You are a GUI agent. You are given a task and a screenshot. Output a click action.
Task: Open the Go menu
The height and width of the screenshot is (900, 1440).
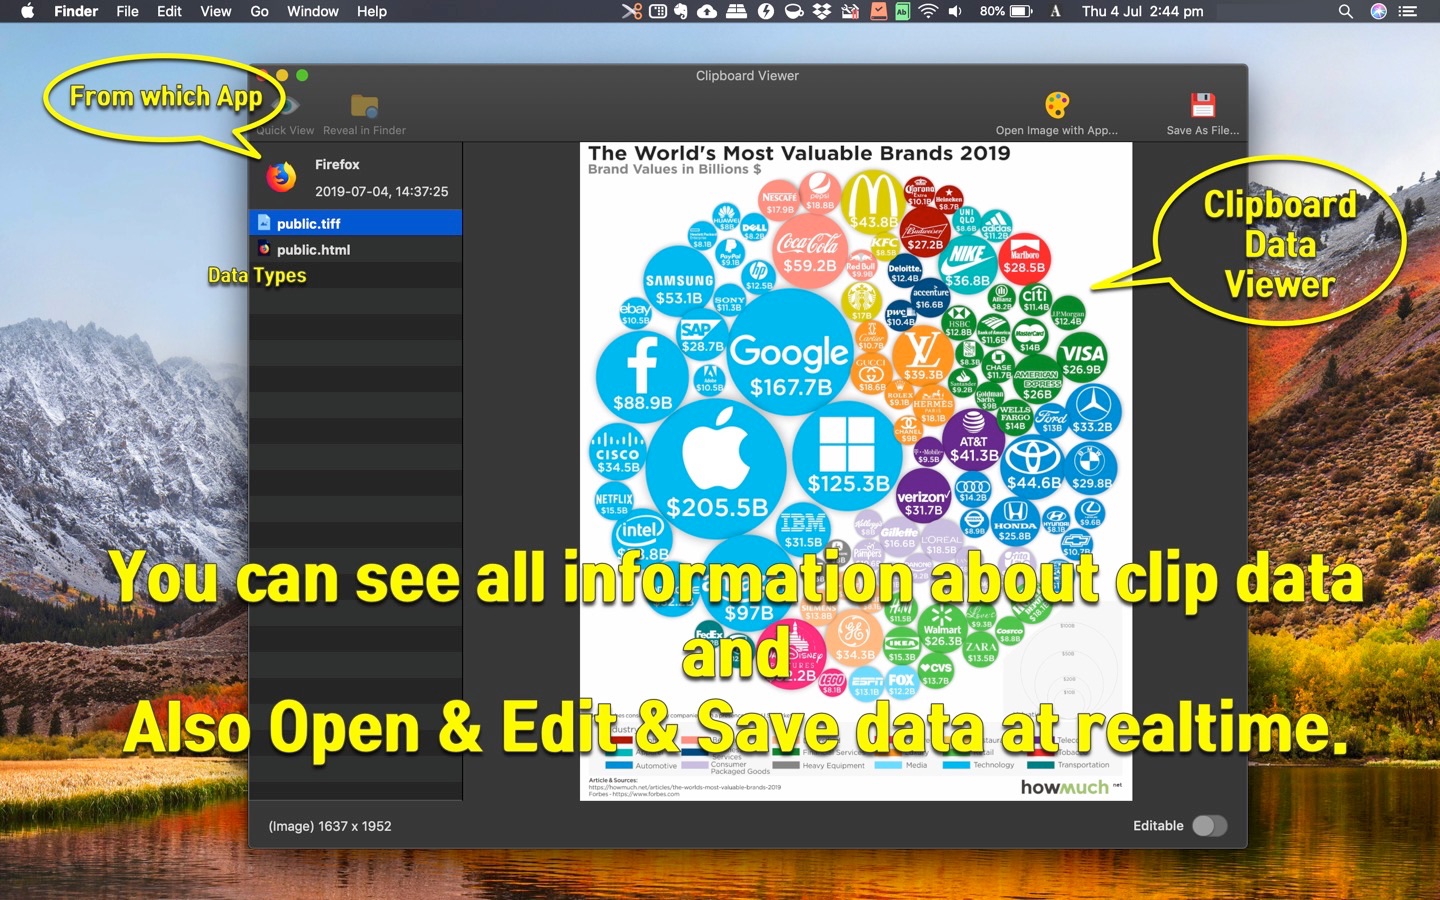click(x=259, y=11)
